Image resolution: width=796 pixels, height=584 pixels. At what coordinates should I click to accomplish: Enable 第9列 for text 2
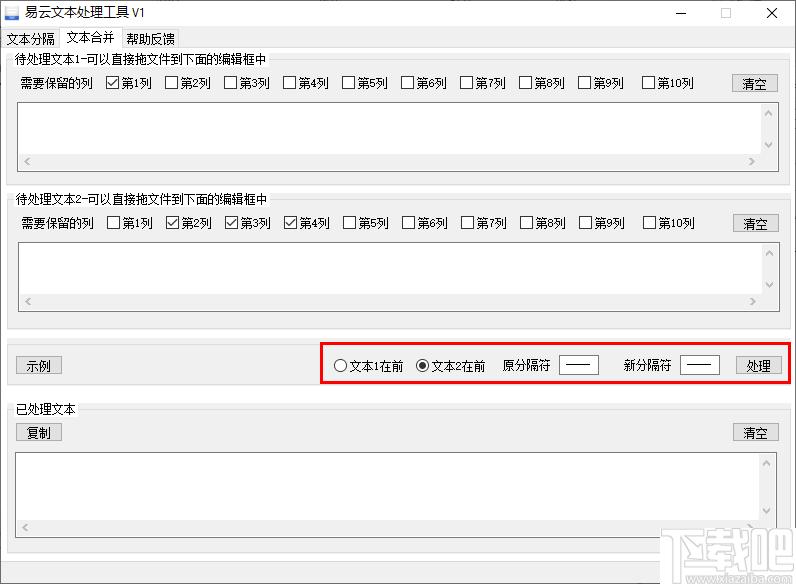(602, 223)
